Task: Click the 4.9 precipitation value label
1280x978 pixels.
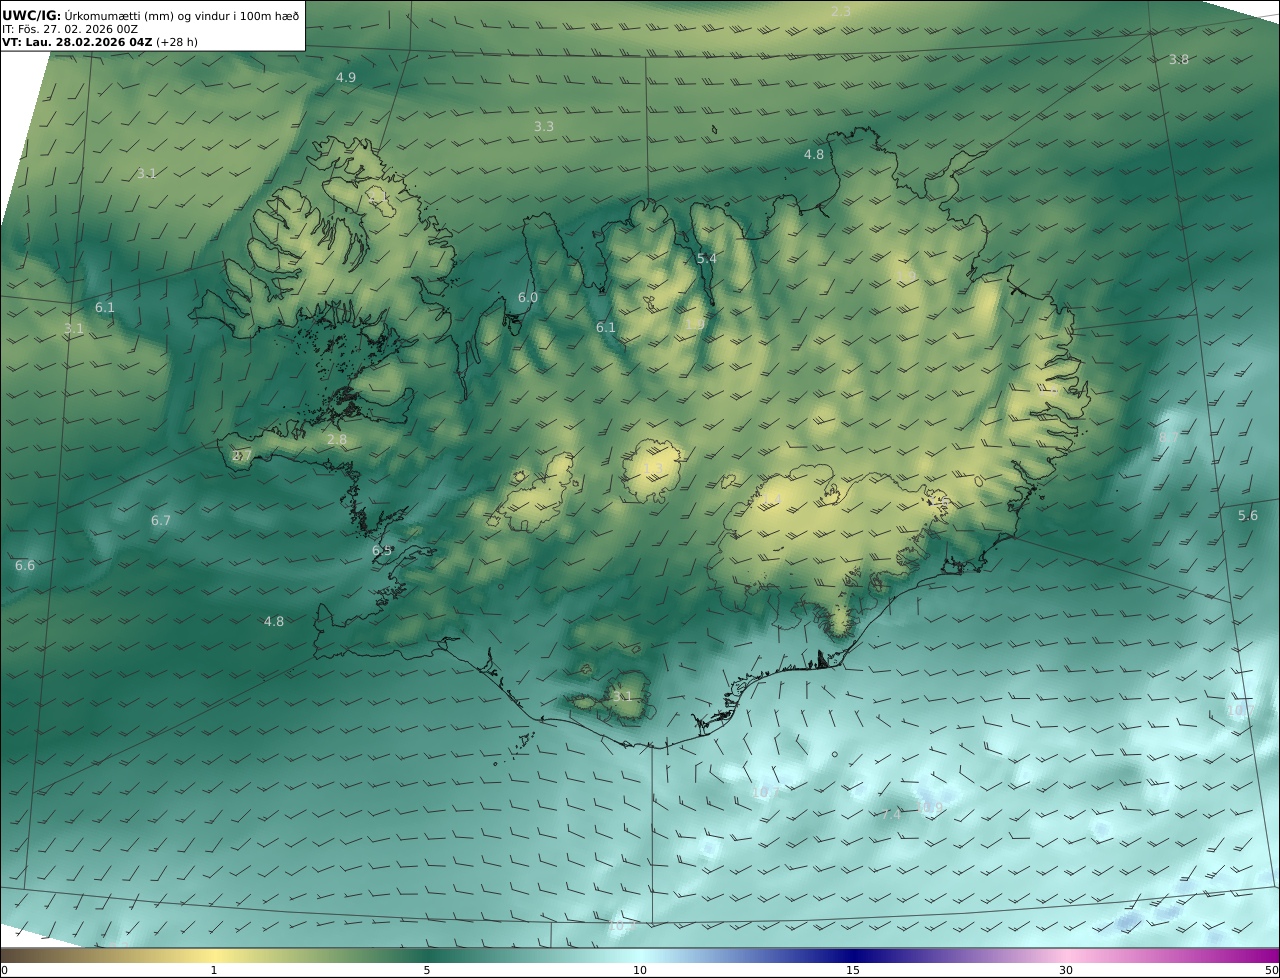Action: [x=345, y=77]
